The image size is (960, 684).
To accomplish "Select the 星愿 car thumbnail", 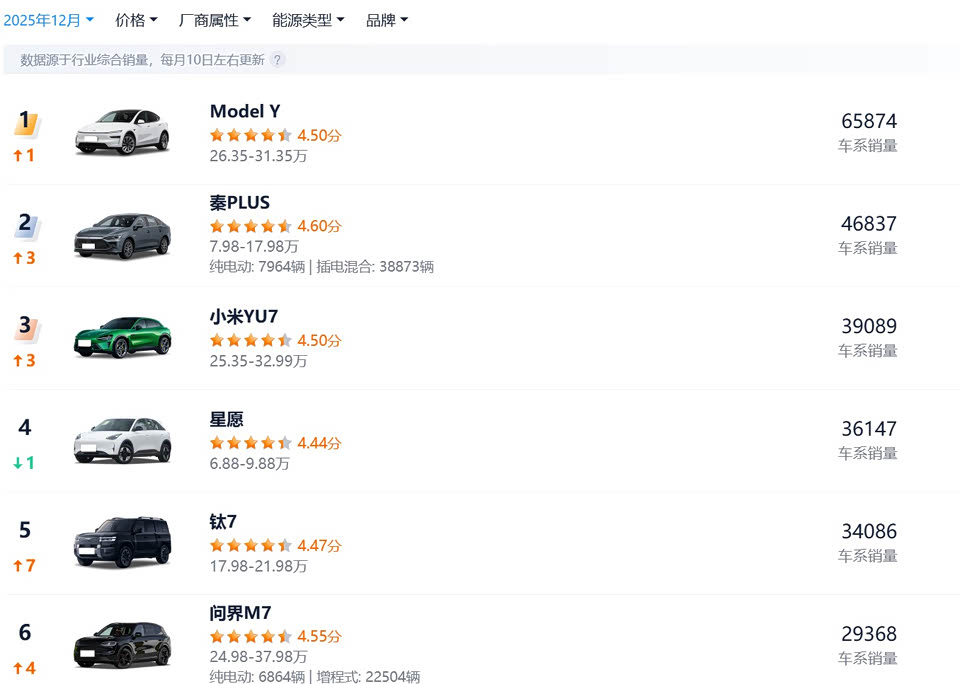I will (123, 440).
